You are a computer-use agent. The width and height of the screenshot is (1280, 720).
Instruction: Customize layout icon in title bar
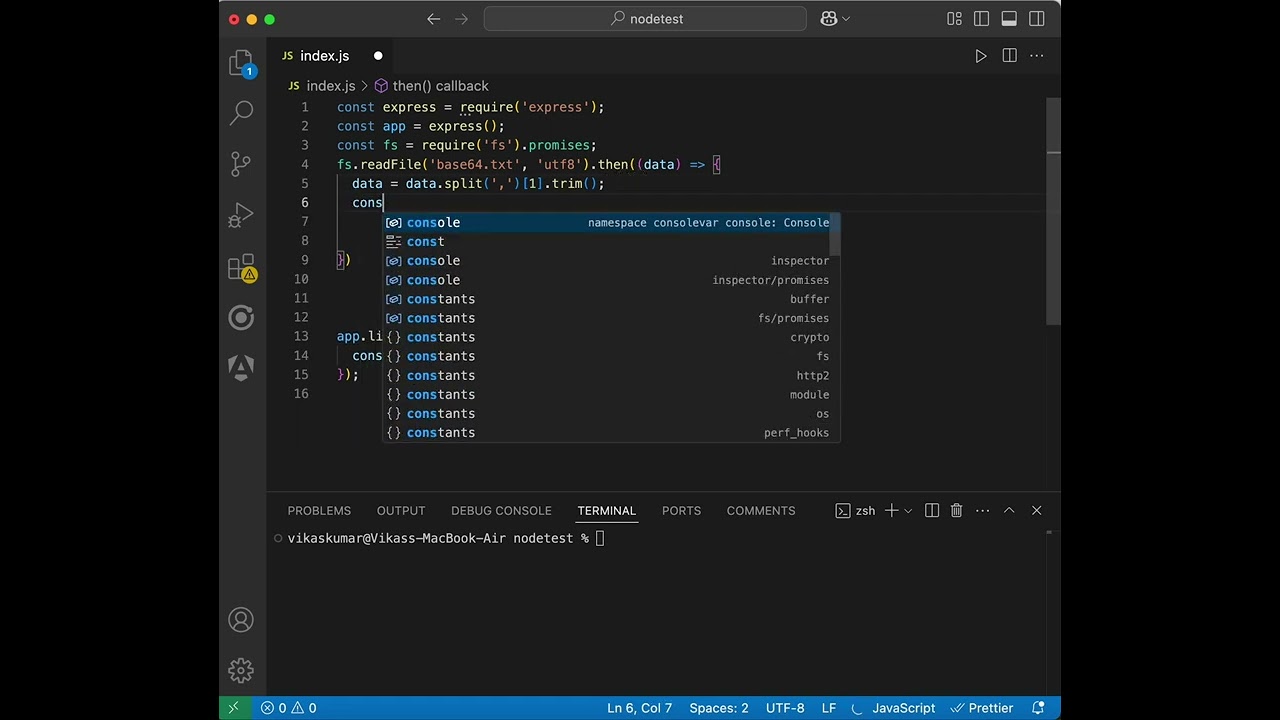(x=954, y=18)
